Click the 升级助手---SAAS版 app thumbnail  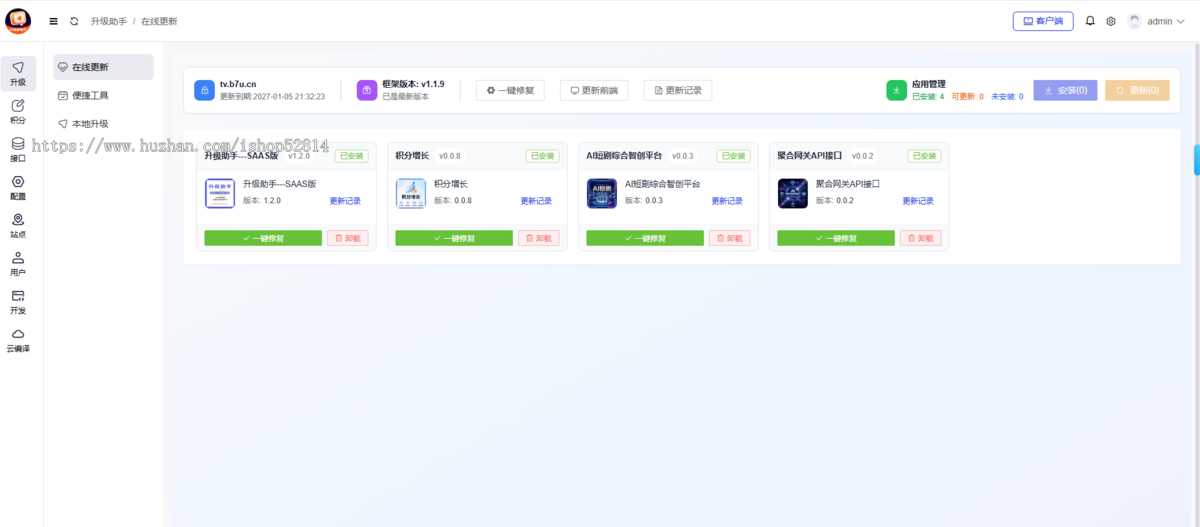click(x=220, y=193)
